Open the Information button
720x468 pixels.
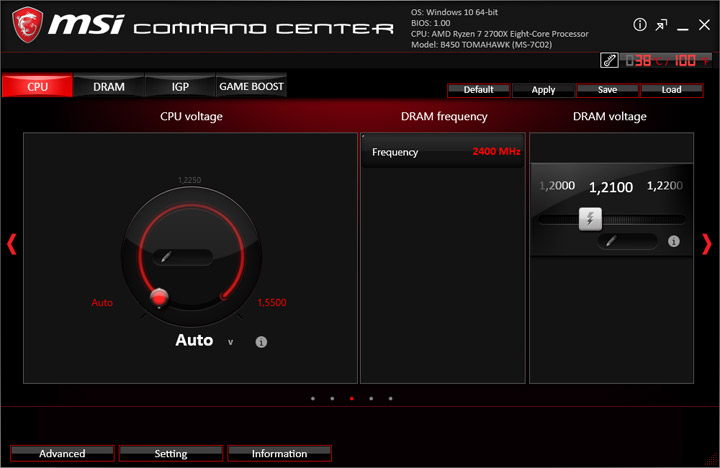coord(279,453)
